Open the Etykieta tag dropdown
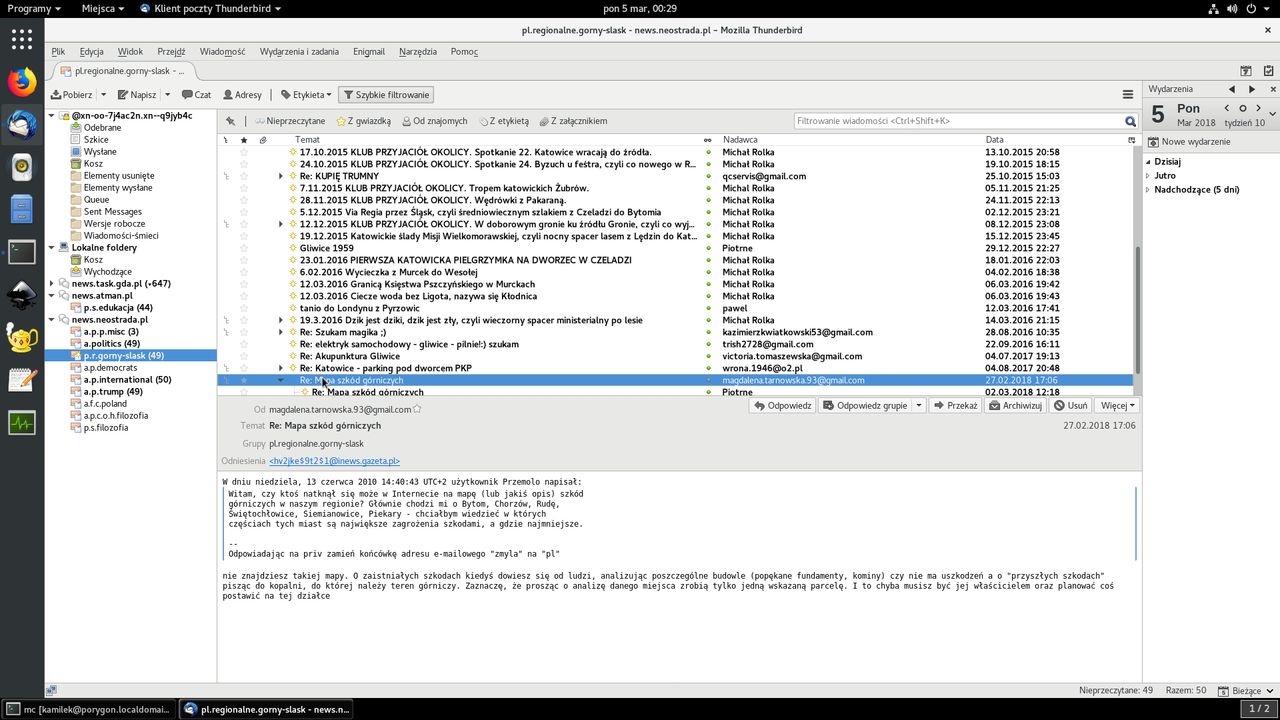The height and width of the screenshot is (720, 1280). [306, 95]
